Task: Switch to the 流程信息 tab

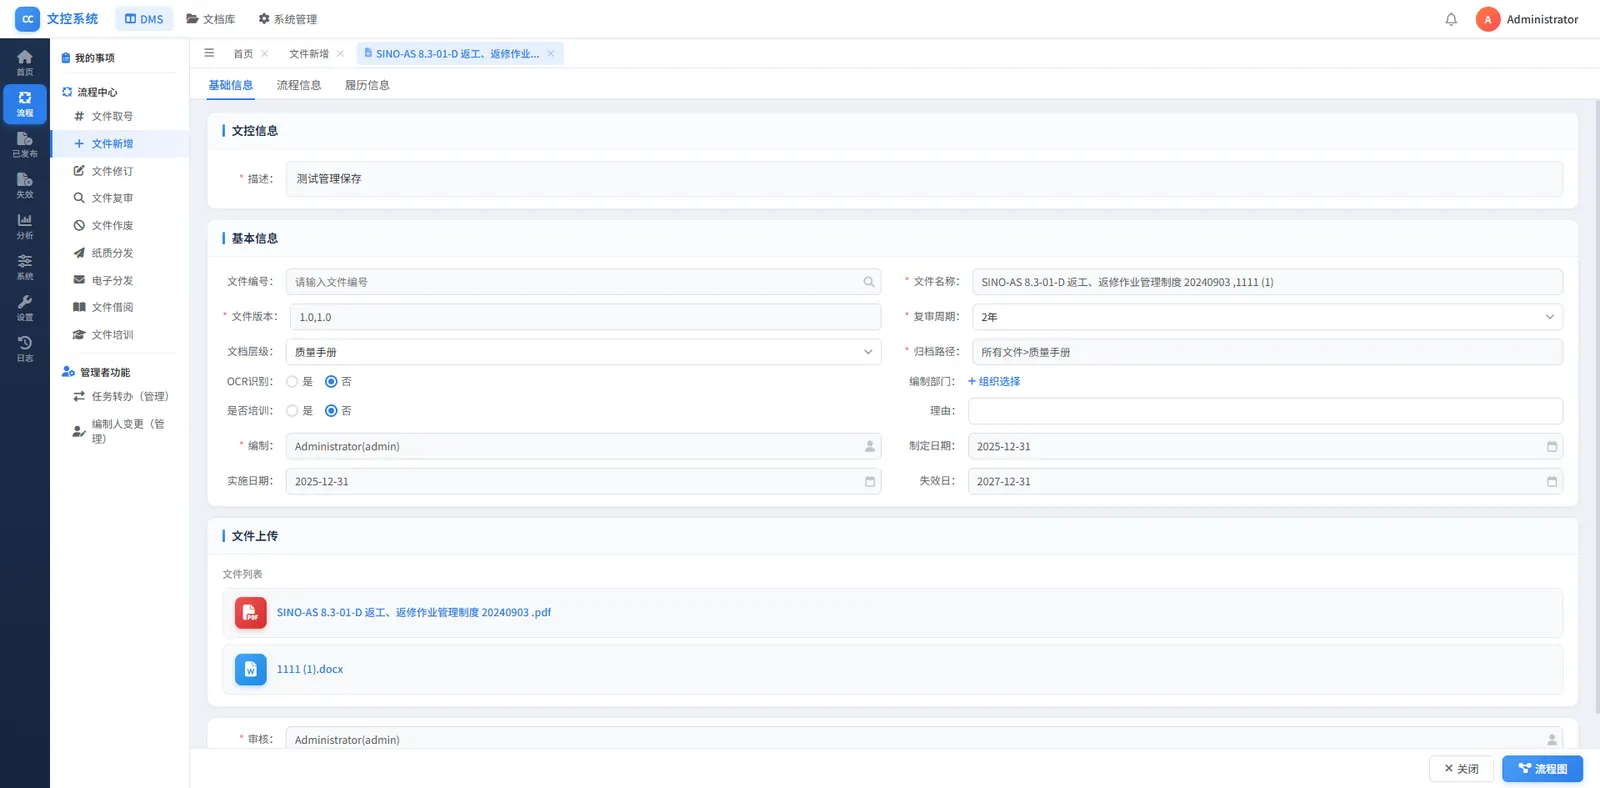Action: [x=299, y=85]
